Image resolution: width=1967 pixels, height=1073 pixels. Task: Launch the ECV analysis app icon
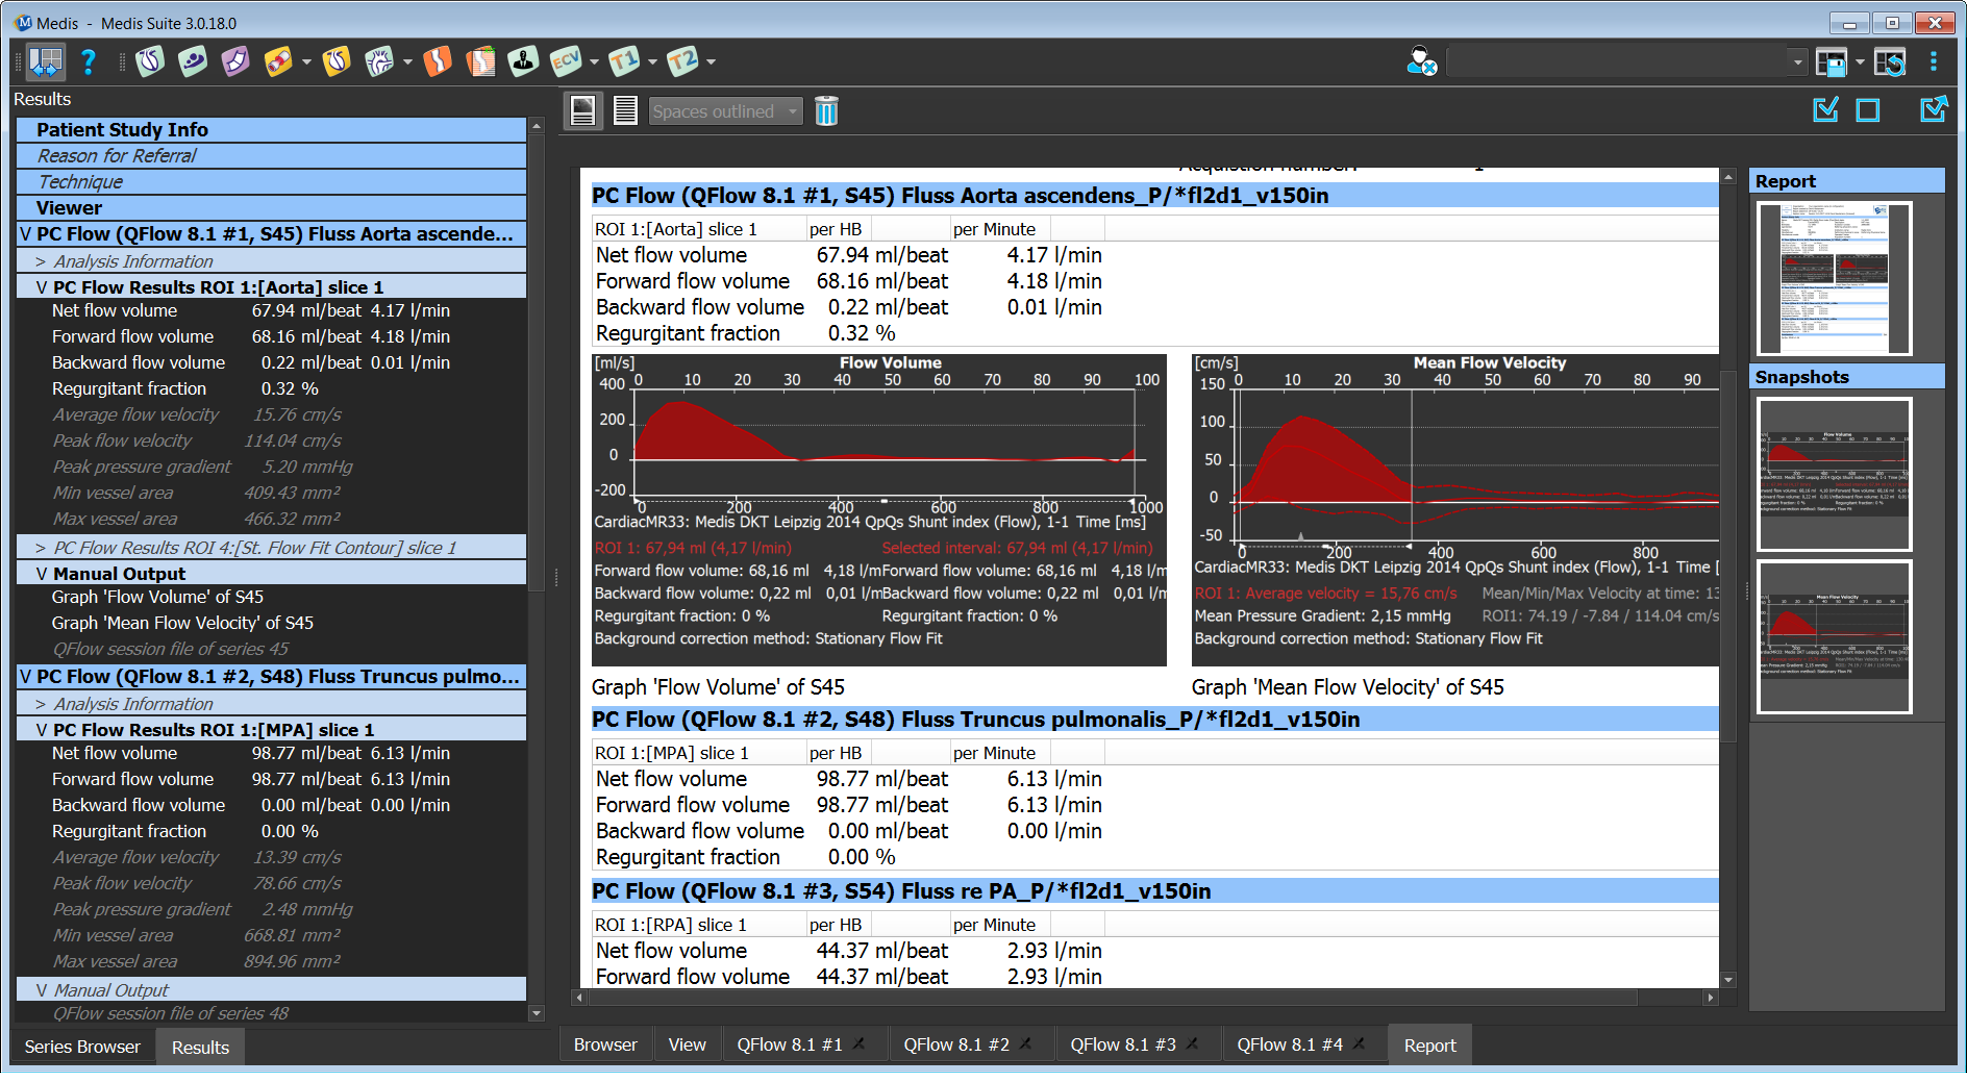click(565, 62)
